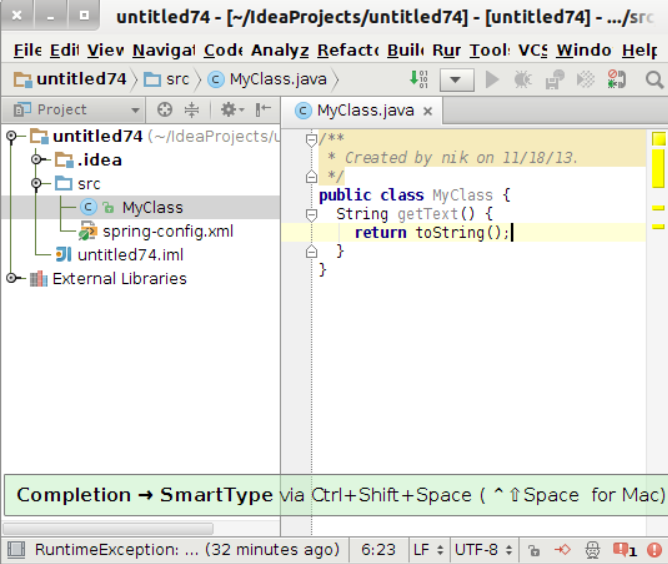The height and width of the screenshot is (564, 668).
Task: Click the event log notification icon
Action: (x=625, y=550)
